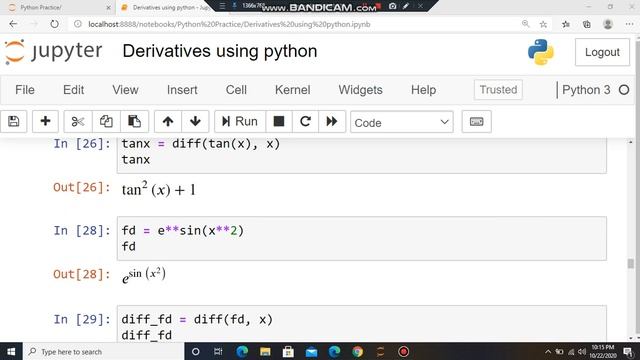Open the Kernel menu
The width and height of the screenshot is (640, 360).
[x=293, y=90]
